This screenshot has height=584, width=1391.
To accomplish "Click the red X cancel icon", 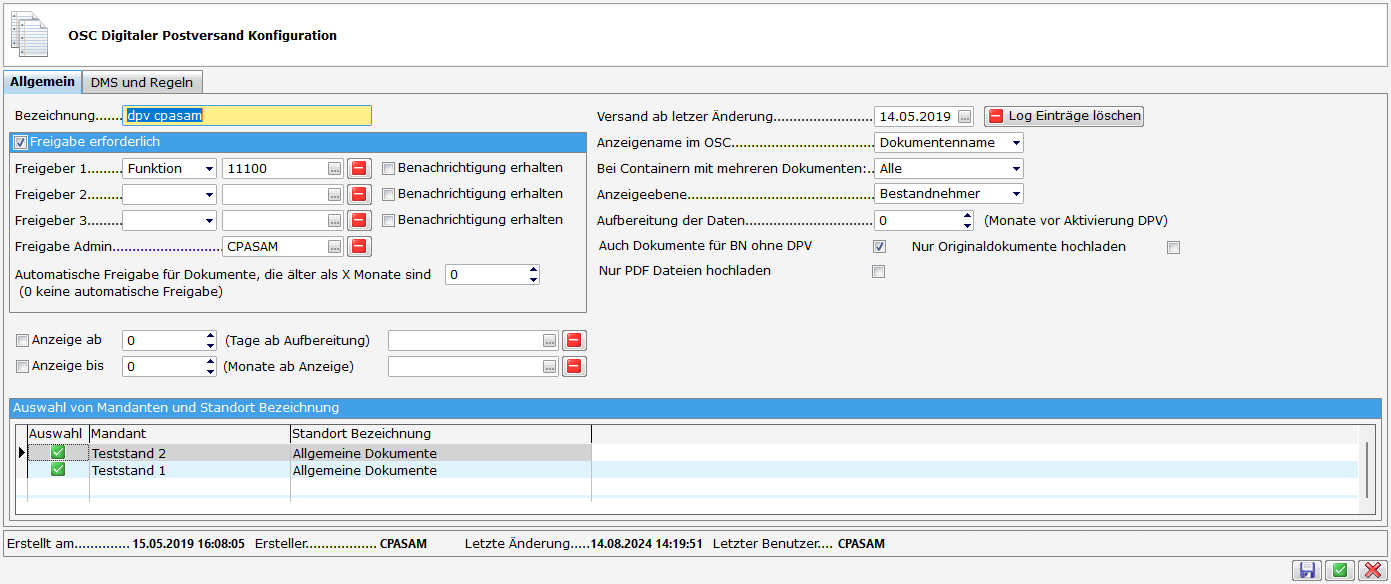I will point(1371,570).
